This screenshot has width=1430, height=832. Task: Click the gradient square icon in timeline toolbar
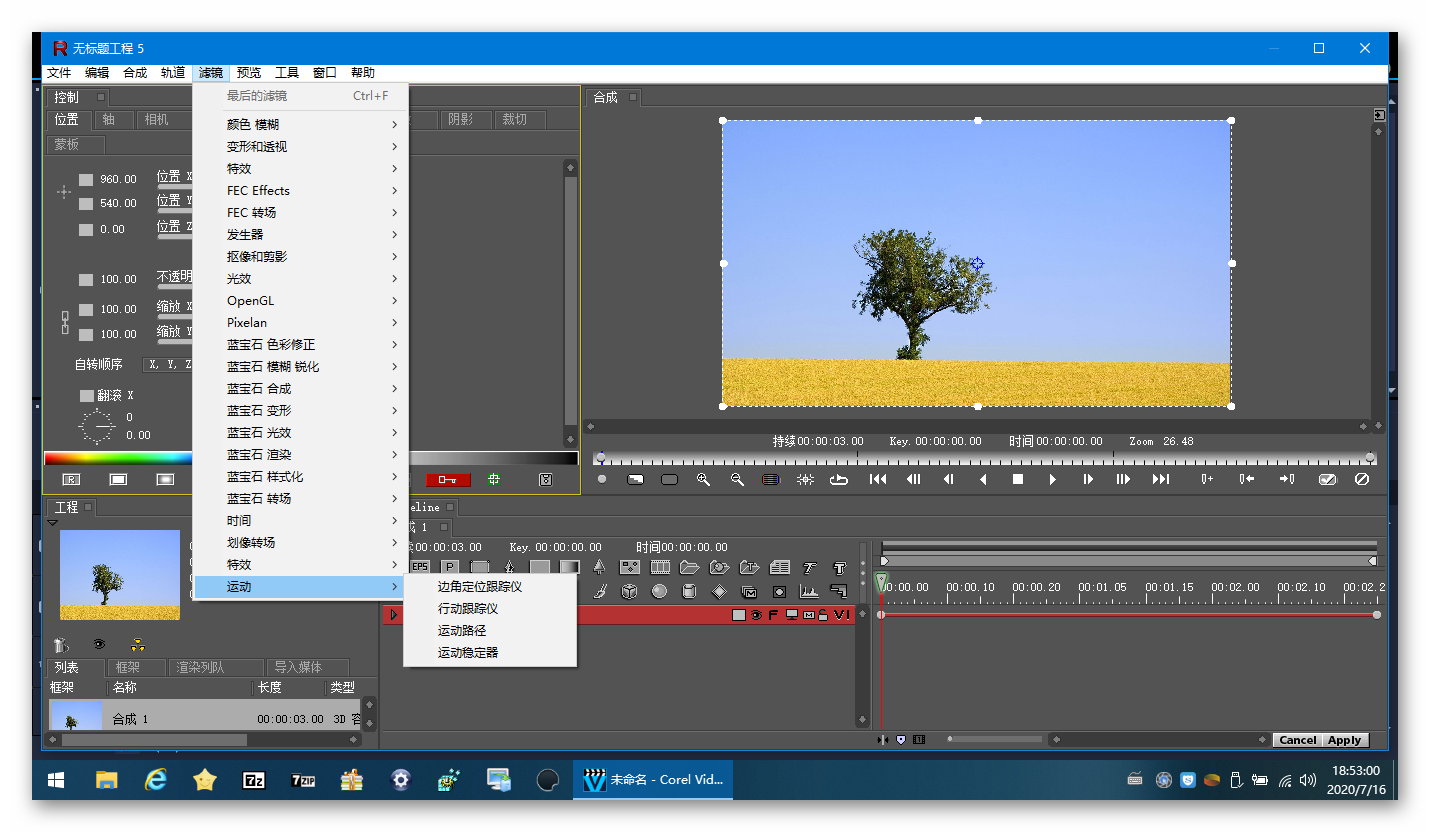click(569, 567)
